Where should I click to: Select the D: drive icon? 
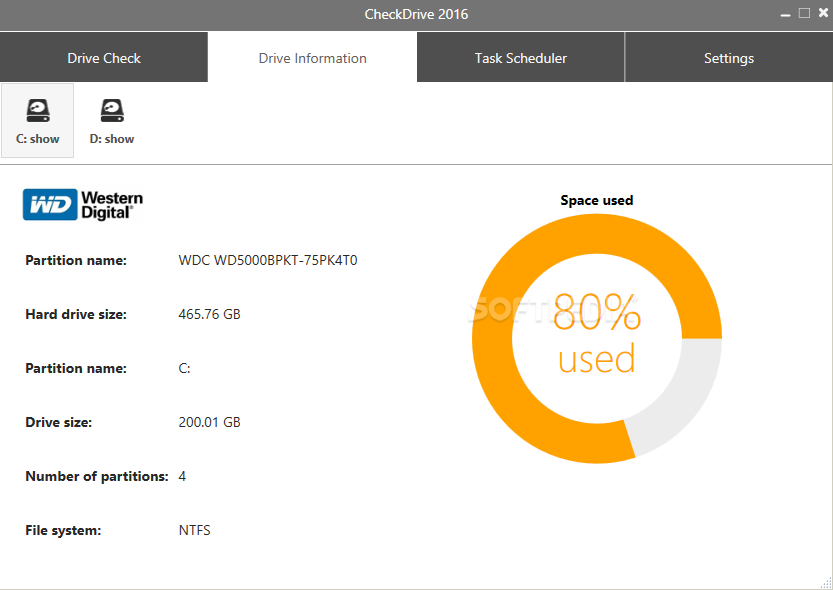coord(112,121)
